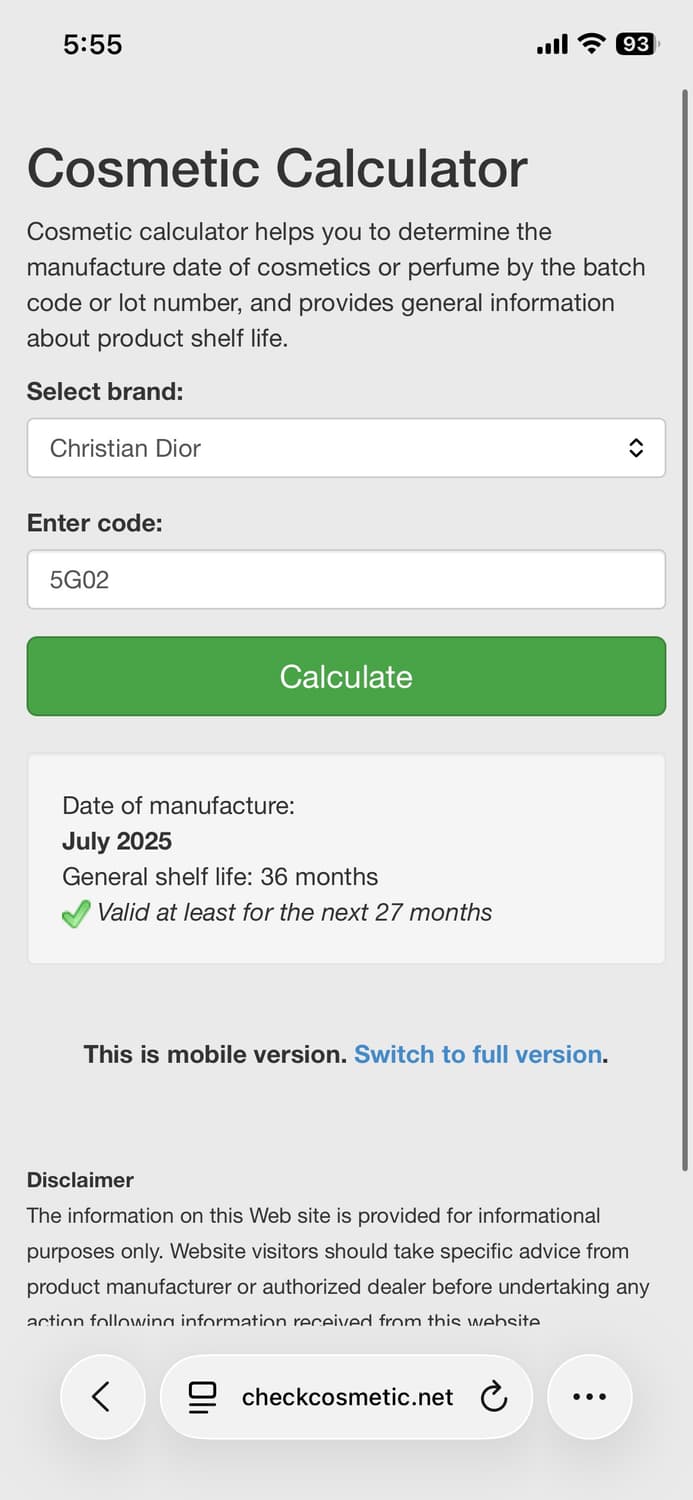Open the Christian Dior brand dropdown
The height and width of the screenshot is (1500, 693).
tap(345, 448)
